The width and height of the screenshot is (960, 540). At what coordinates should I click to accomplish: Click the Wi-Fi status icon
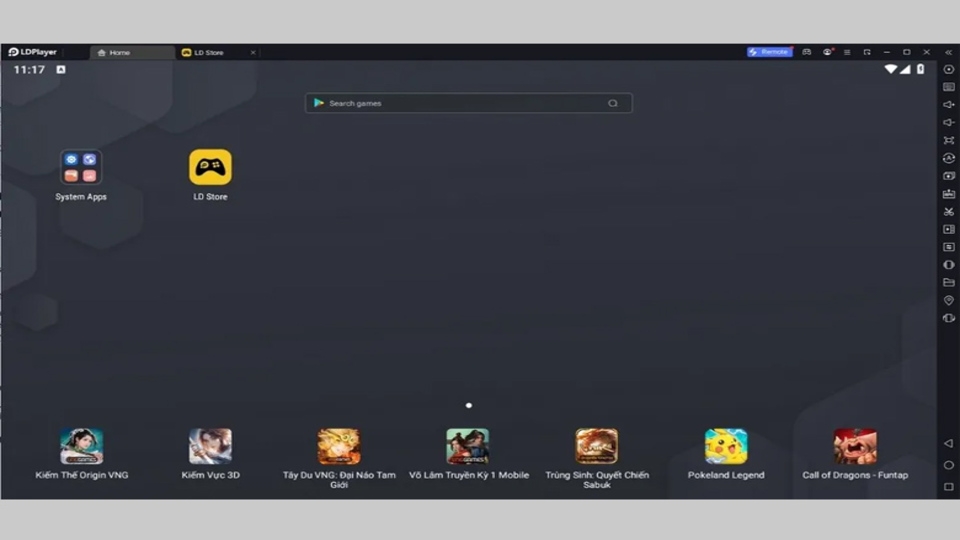pyautogui.click(x=891, y=69)
